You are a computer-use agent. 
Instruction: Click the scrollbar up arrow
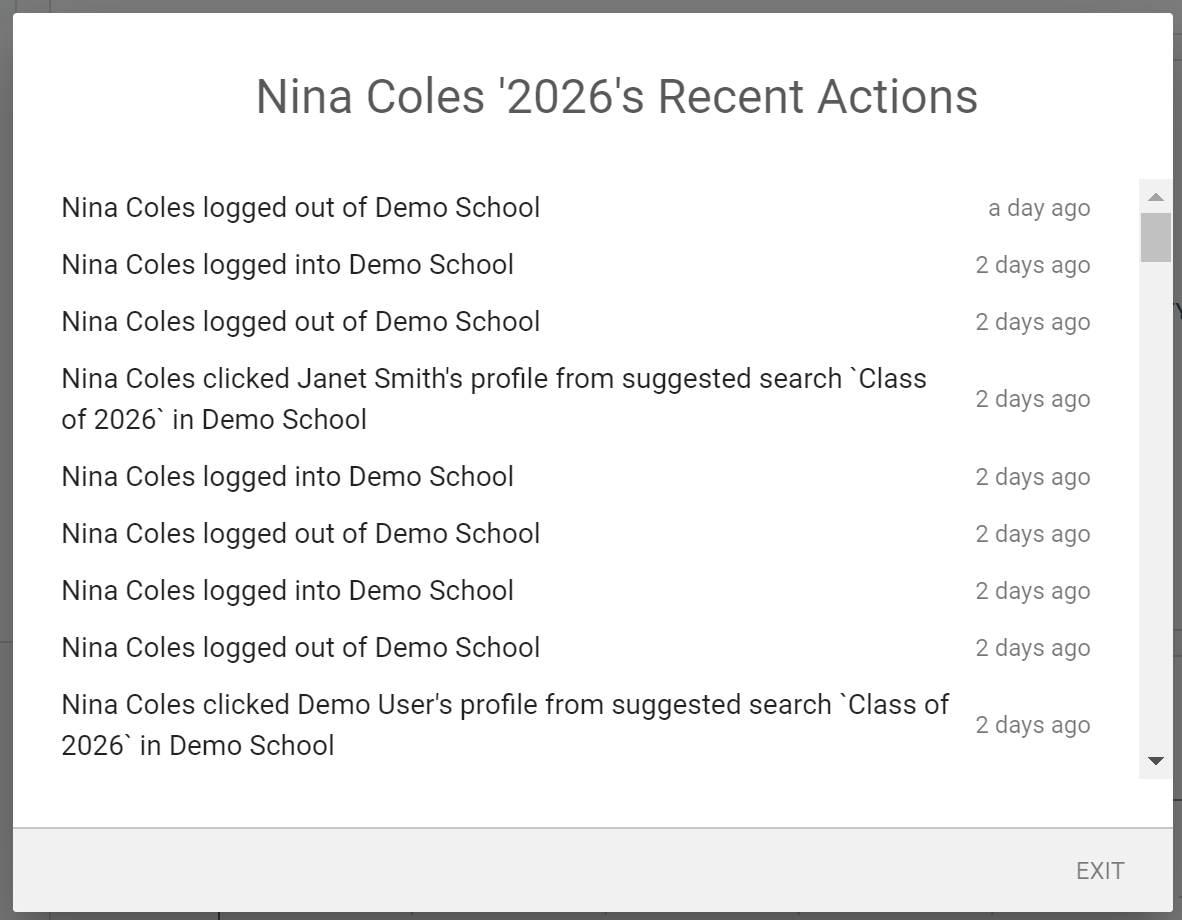[1156, 197]
